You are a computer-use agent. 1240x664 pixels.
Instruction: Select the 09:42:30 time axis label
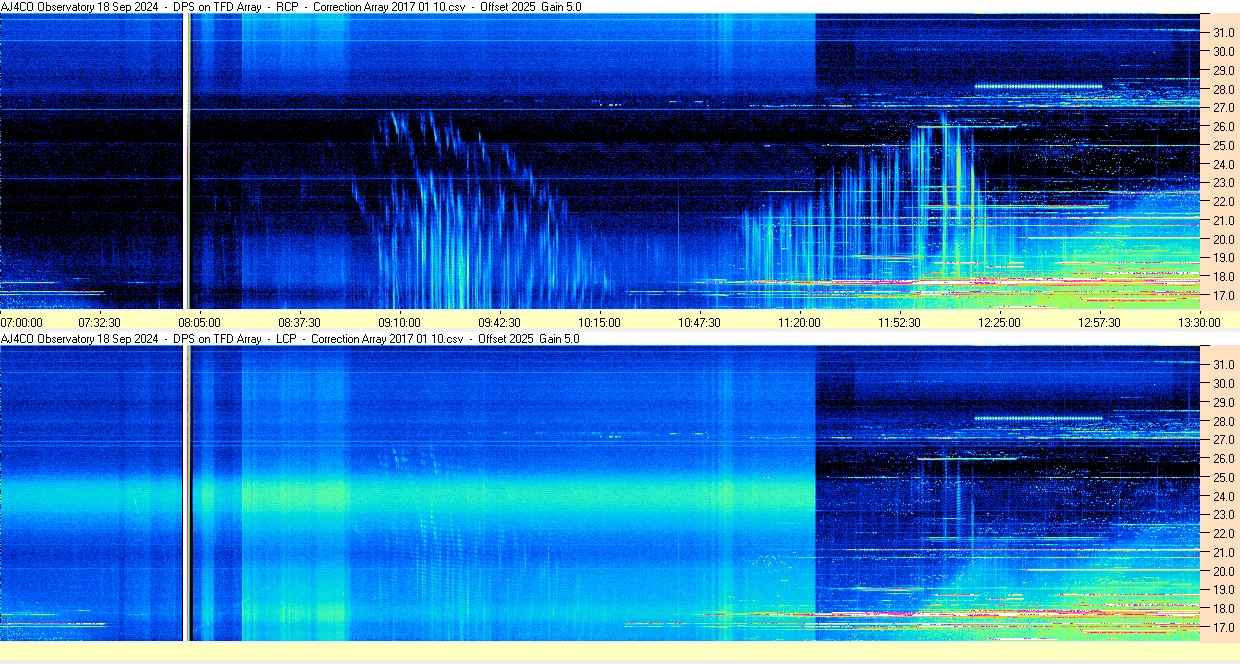click(499, 322)
